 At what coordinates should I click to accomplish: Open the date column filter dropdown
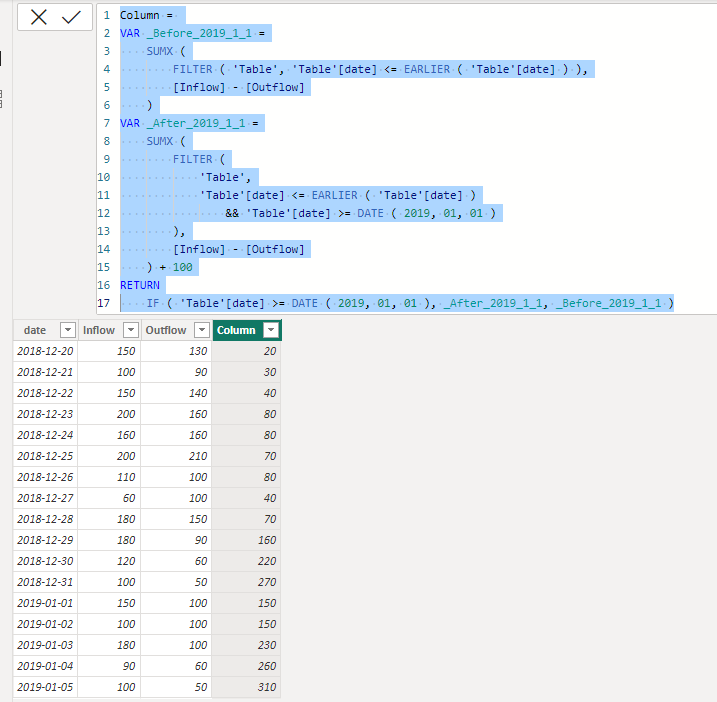pyautogui.click(x=68, y=330)
